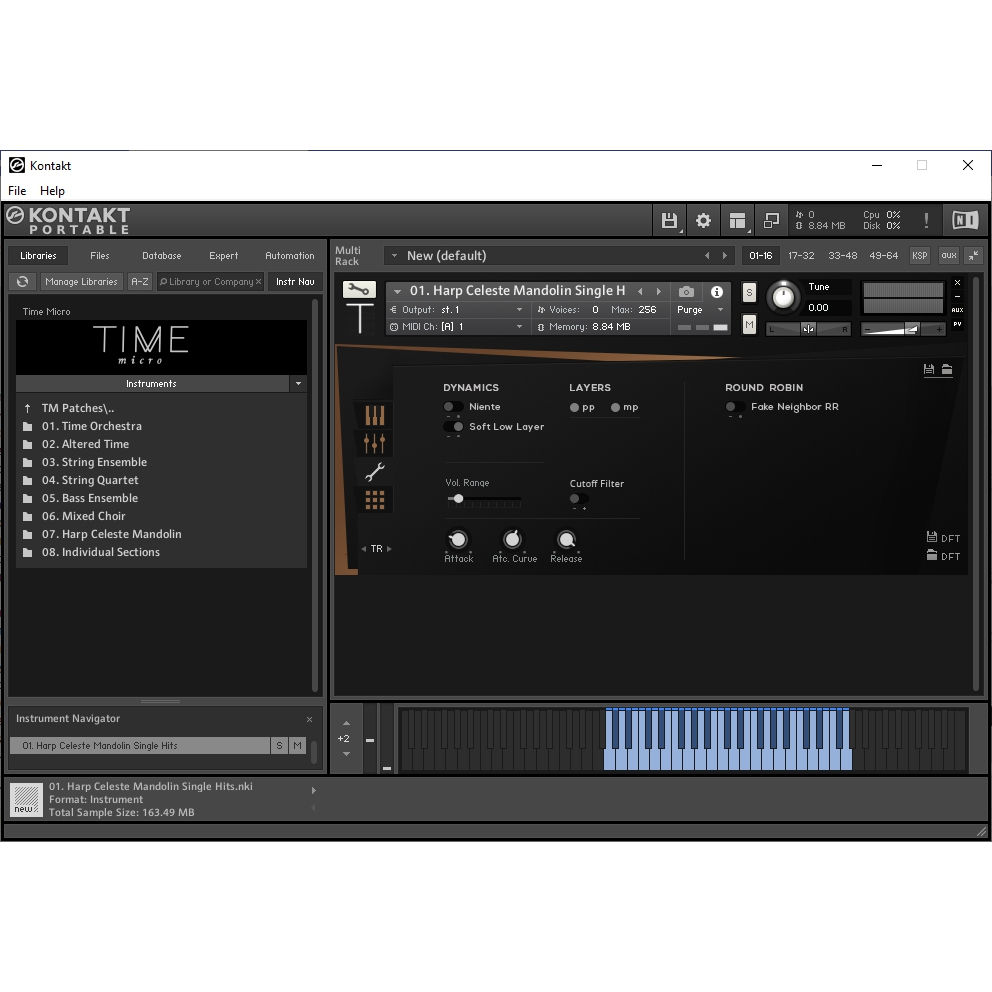Switch to the Automation tab
Screen dimensions: 992x992
coord(290,256)
